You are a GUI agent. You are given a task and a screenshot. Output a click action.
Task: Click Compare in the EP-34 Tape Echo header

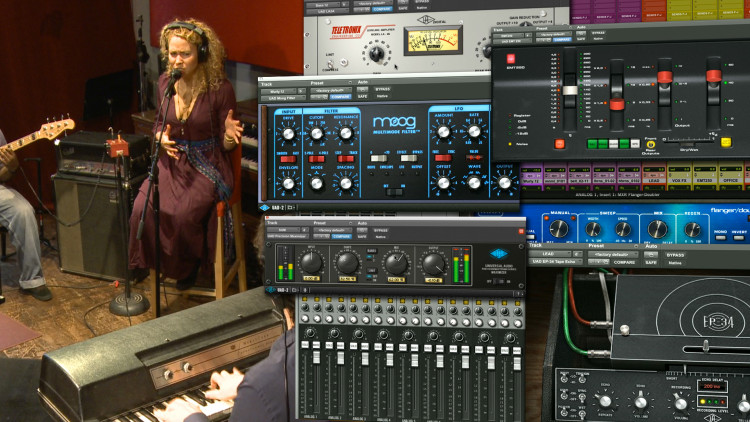[x=624, y=262]
